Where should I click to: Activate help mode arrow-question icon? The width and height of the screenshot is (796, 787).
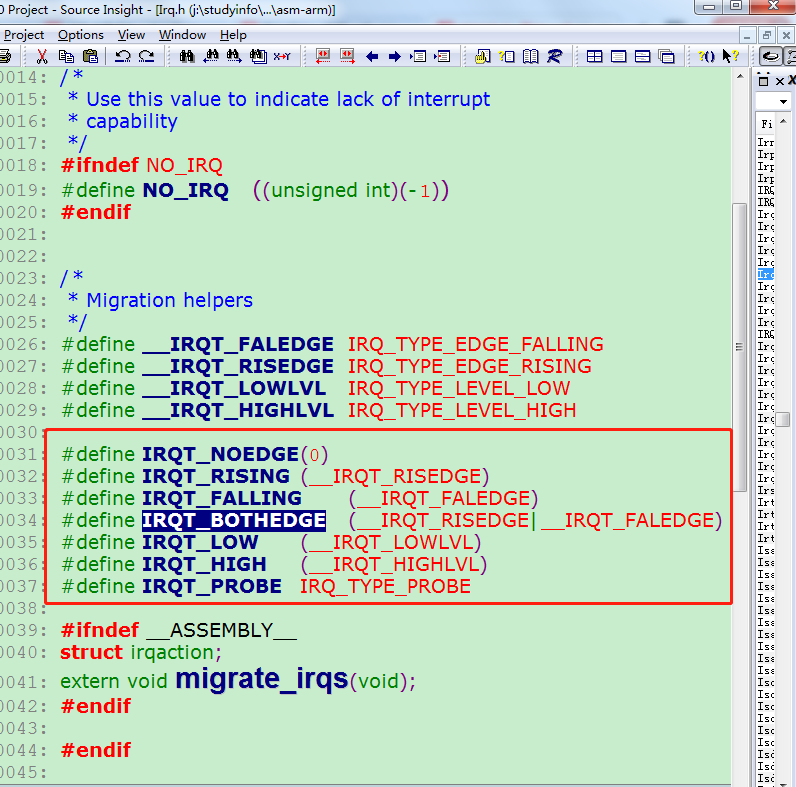click(x=731, y=56)
